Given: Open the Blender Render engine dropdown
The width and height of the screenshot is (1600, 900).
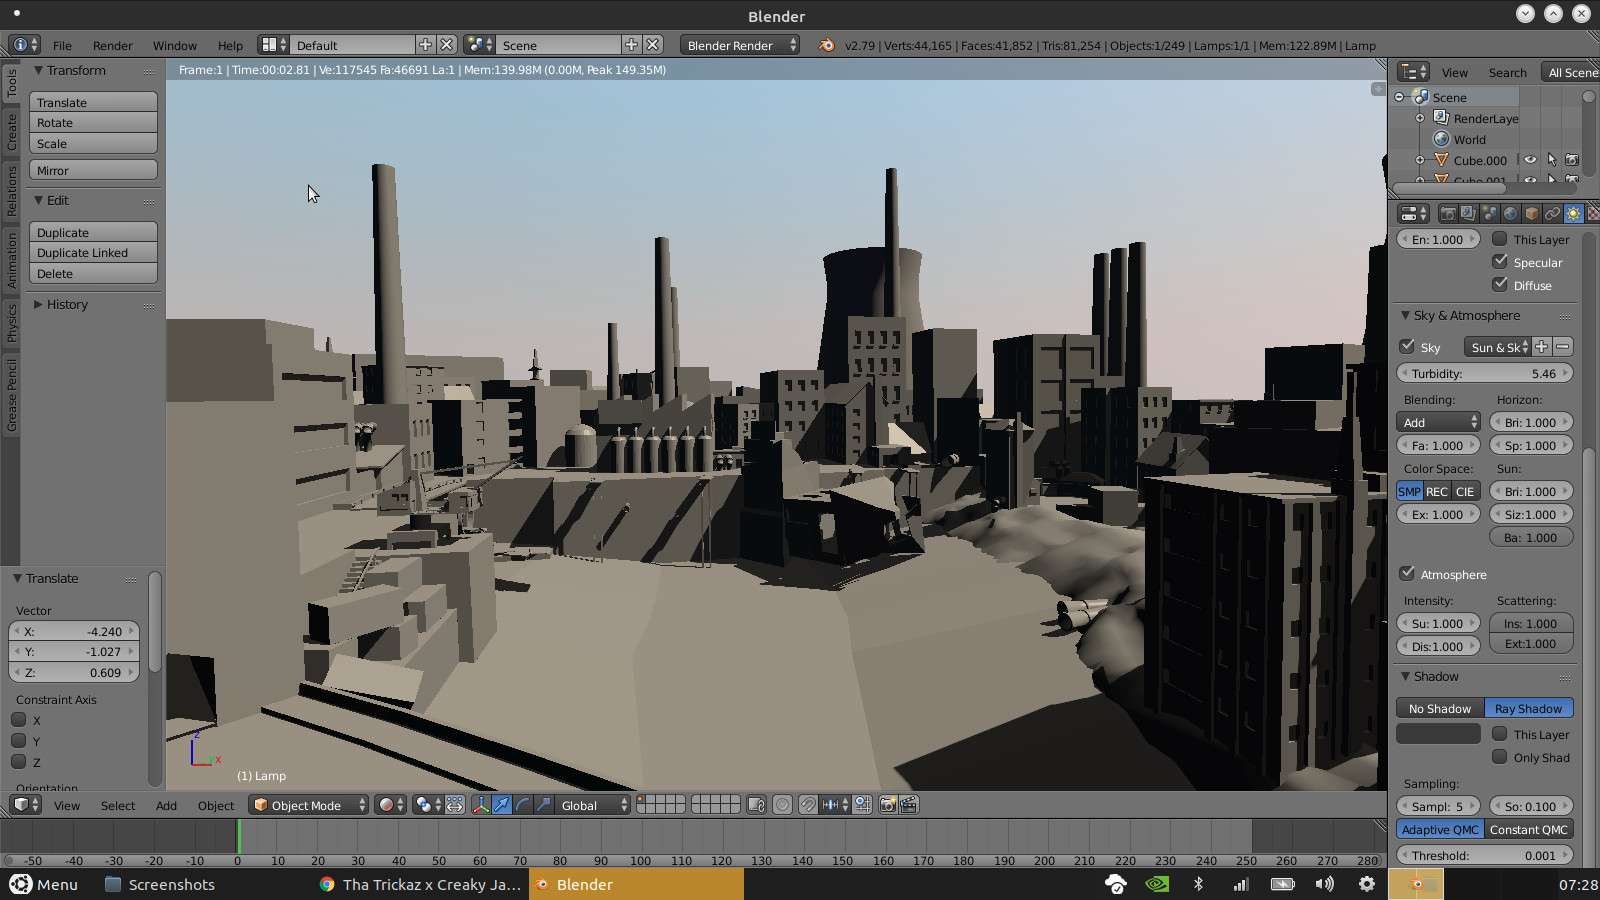Looking at the screenshot, I should [x=739, y=45].
